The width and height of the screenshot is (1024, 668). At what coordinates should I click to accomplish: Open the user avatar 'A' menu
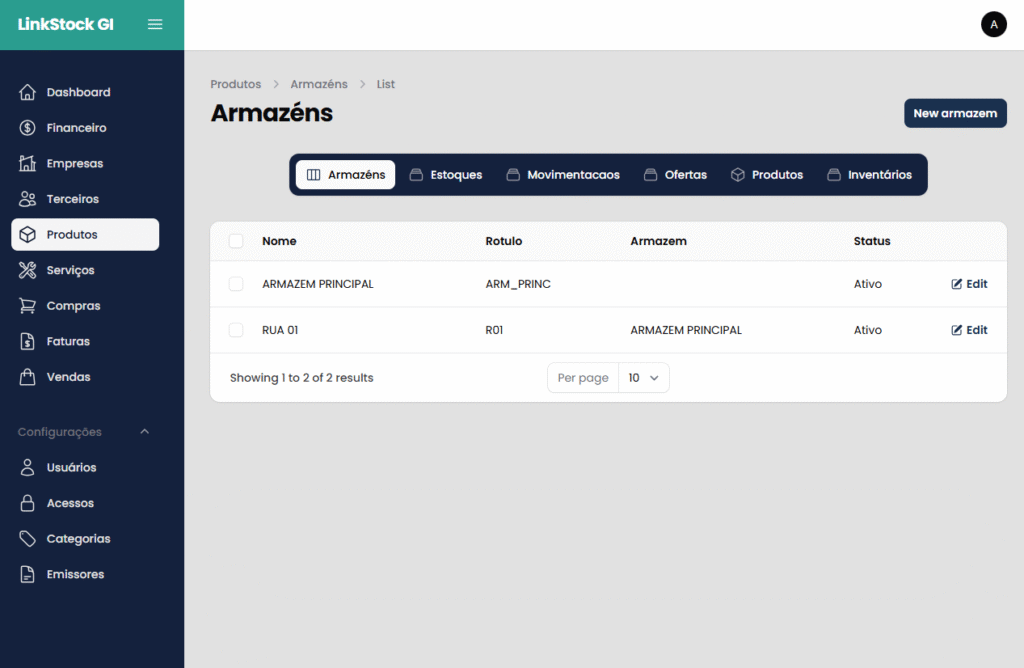click(x=993, y=24)
